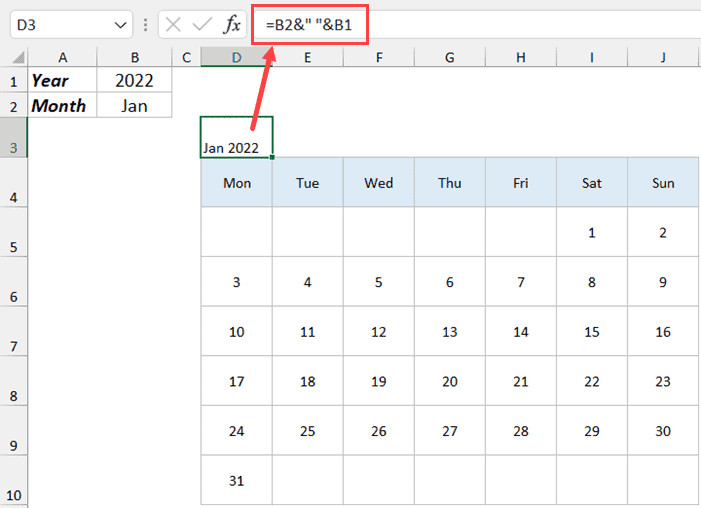This screenshot has height=508, width=701.
Task: Select column B header
Action: click(x=134, y=58)
